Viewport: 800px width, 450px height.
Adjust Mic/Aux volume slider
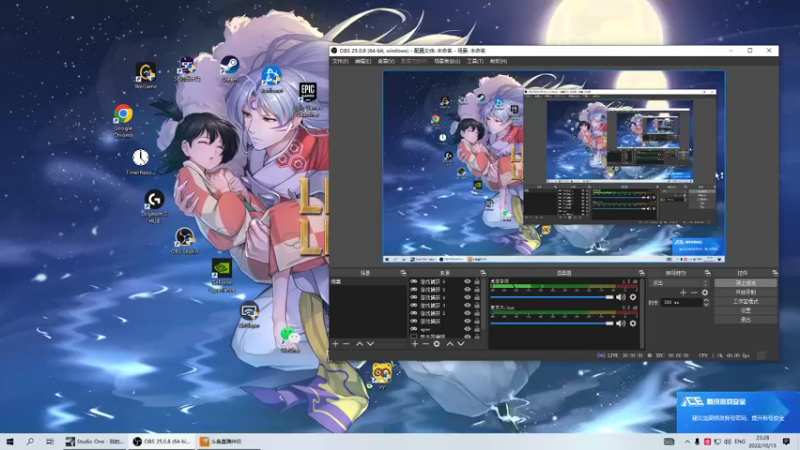[552, 323]
